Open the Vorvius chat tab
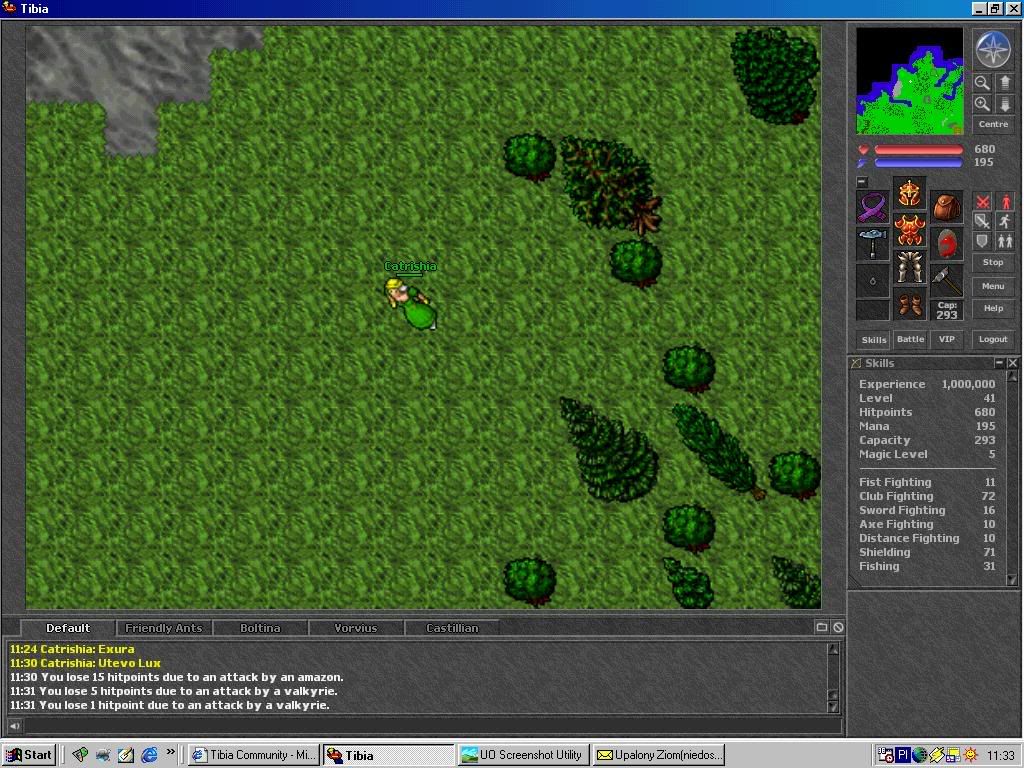Image resolution: width=1024 pixels, height=768 pixels. (x=355, y=628)
